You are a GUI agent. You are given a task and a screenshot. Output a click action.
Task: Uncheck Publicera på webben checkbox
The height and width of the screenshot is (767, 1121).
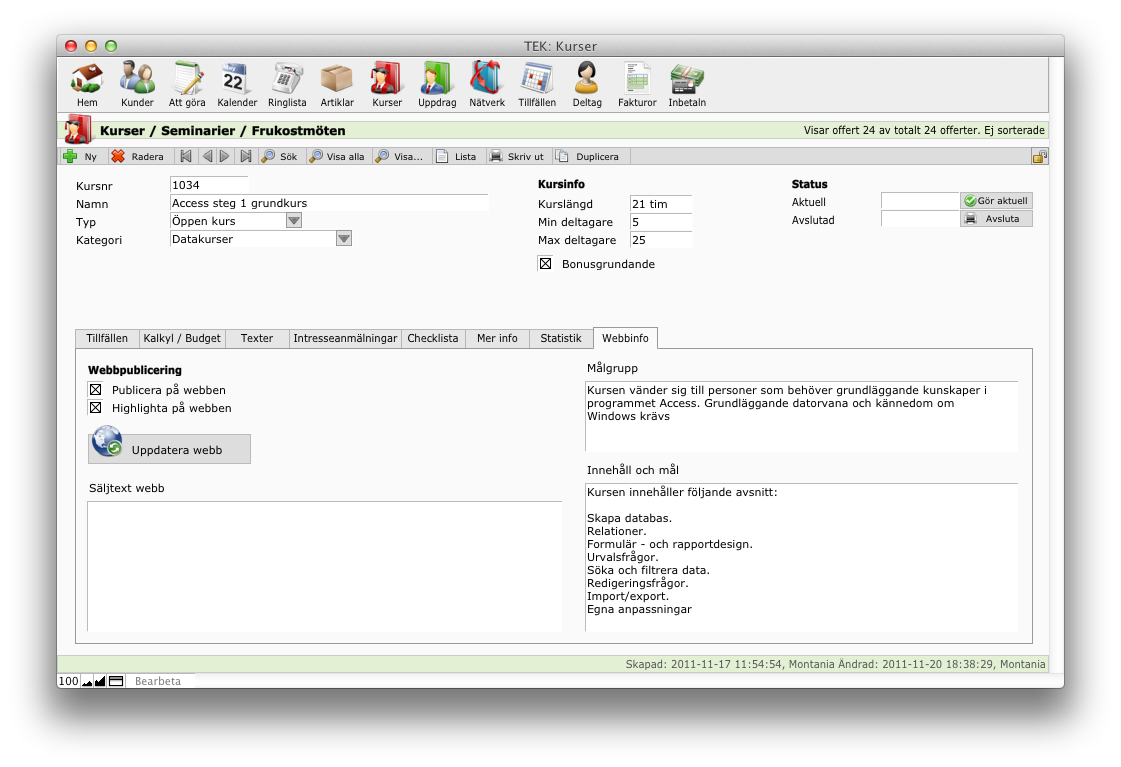pos(97,390)
